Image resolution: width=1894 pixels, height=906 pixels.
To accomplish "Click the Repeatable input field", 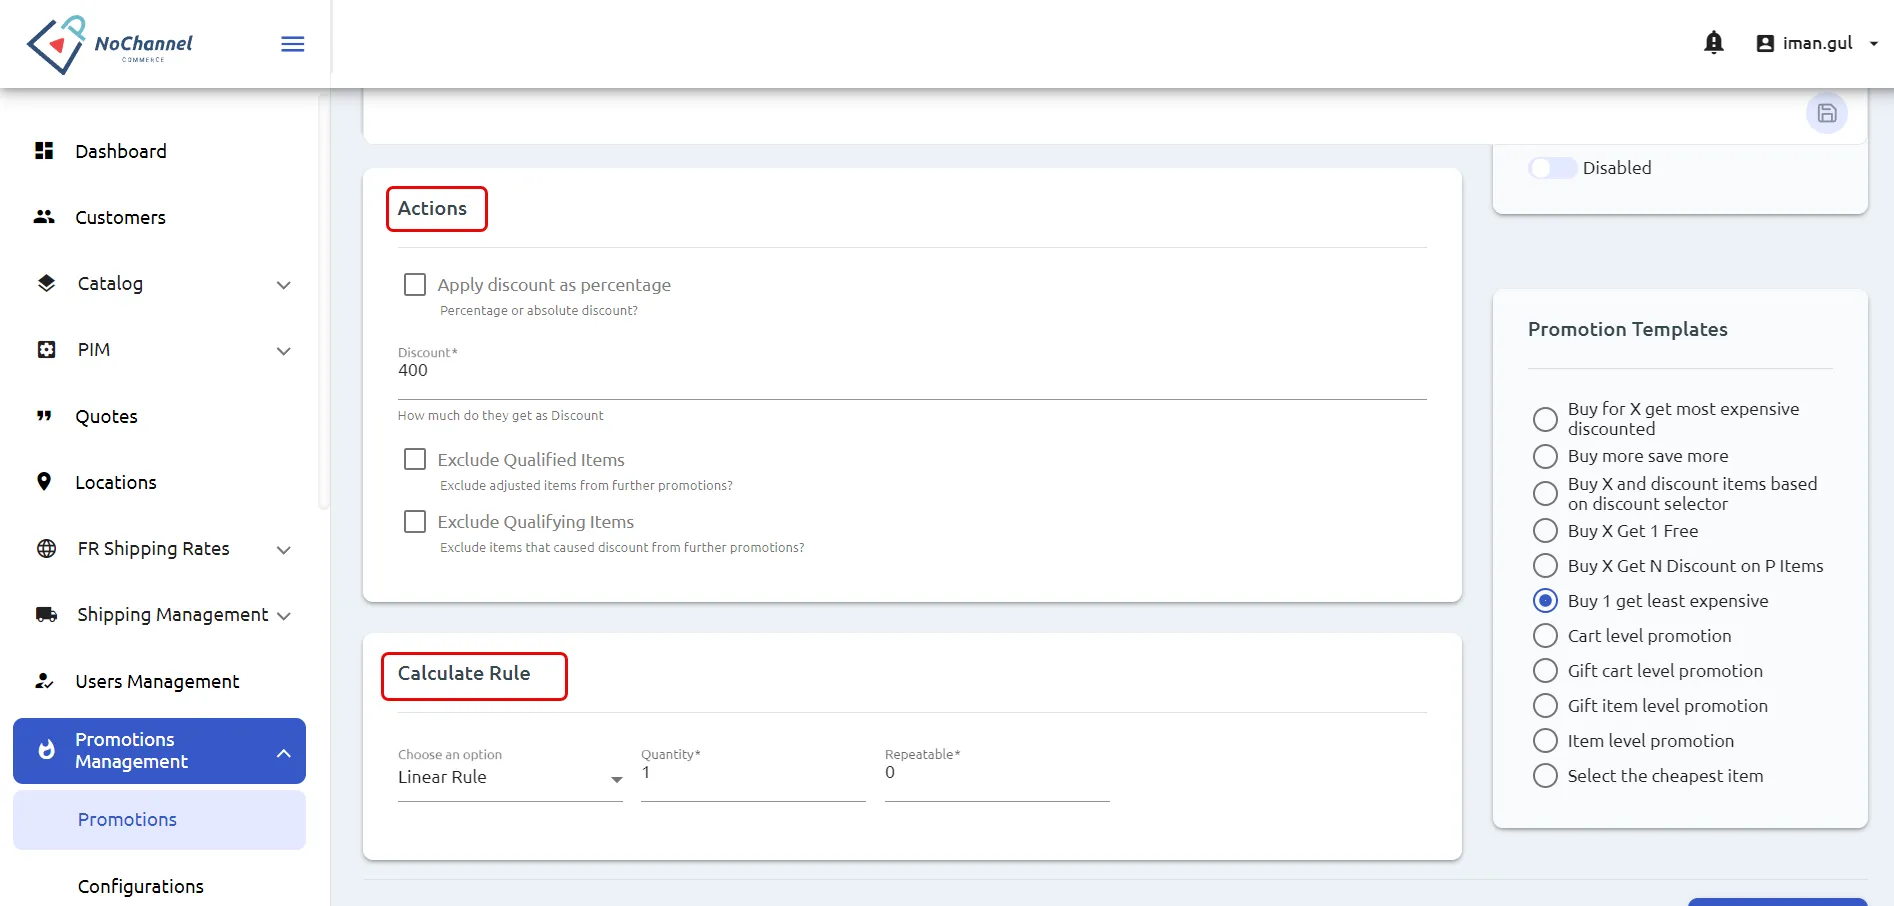I will 997,774.
